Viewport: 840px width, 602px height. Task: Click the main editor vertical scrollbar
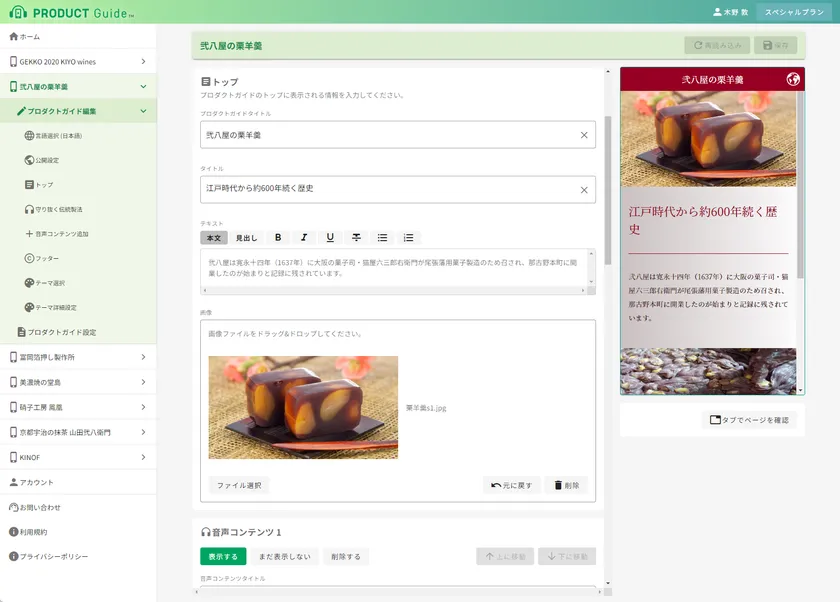pyautogui.click(x=606, y=190)
